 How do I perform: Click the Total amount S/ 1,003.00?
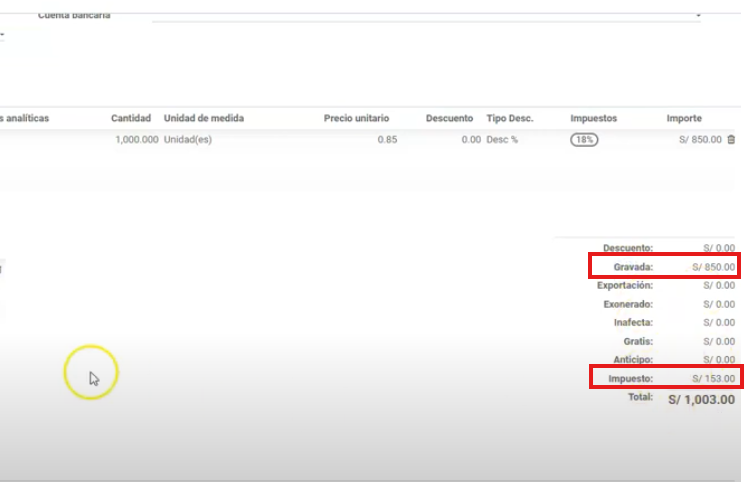click(x=701, y=398)
